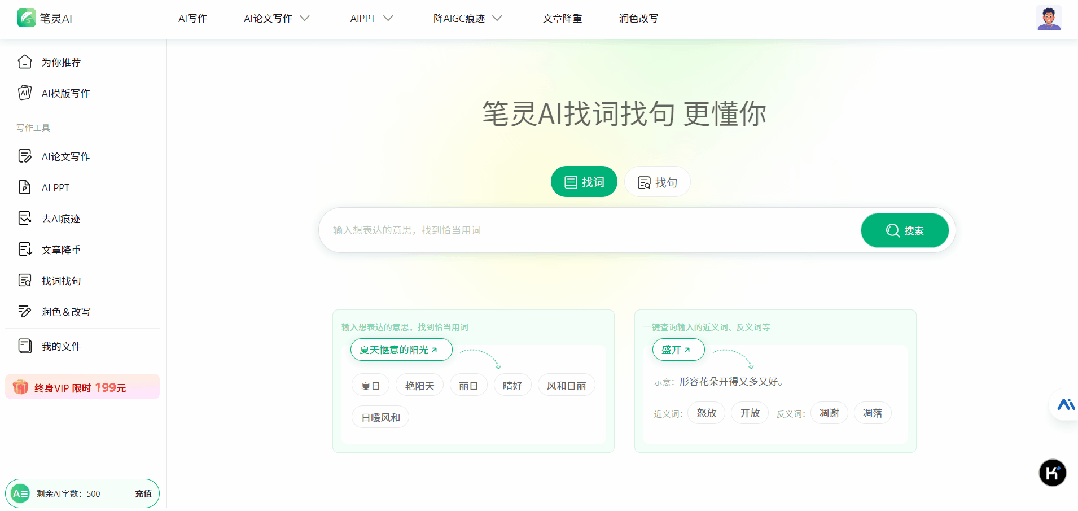Screen dimensions: 1078x511
Task: Select the 艳阳天 word chip
Action: coord(419,386)
